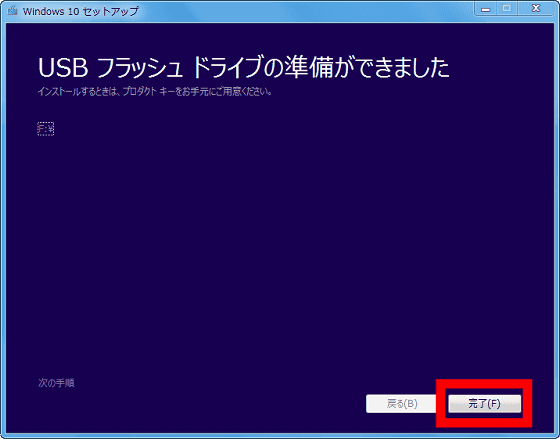
Task: Open the 次の手順 next steps link
Action: click(x=56, y=383)
